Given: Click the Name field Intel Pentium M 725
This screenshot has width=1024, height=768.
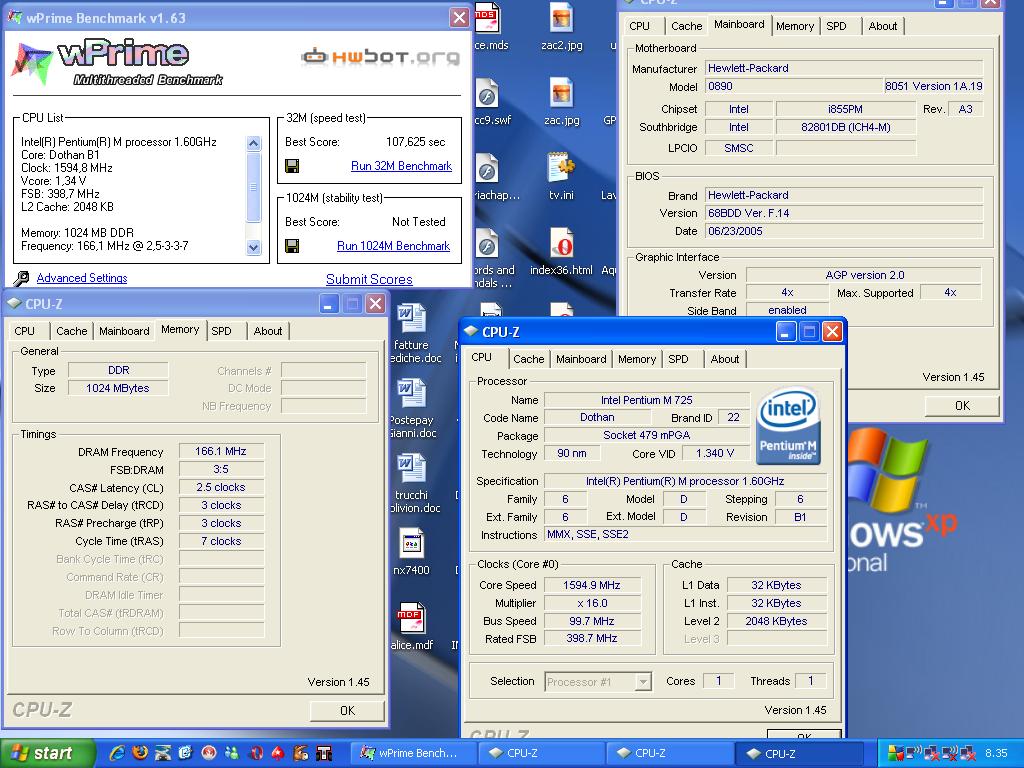Looking at the screenshot, I should pyautogui.click(x=647, y=400).
